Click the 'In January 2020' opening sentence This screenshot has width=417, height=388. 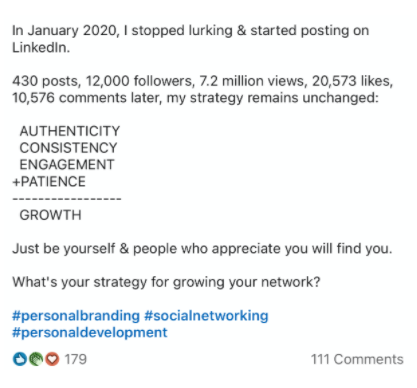coord(190,39)
